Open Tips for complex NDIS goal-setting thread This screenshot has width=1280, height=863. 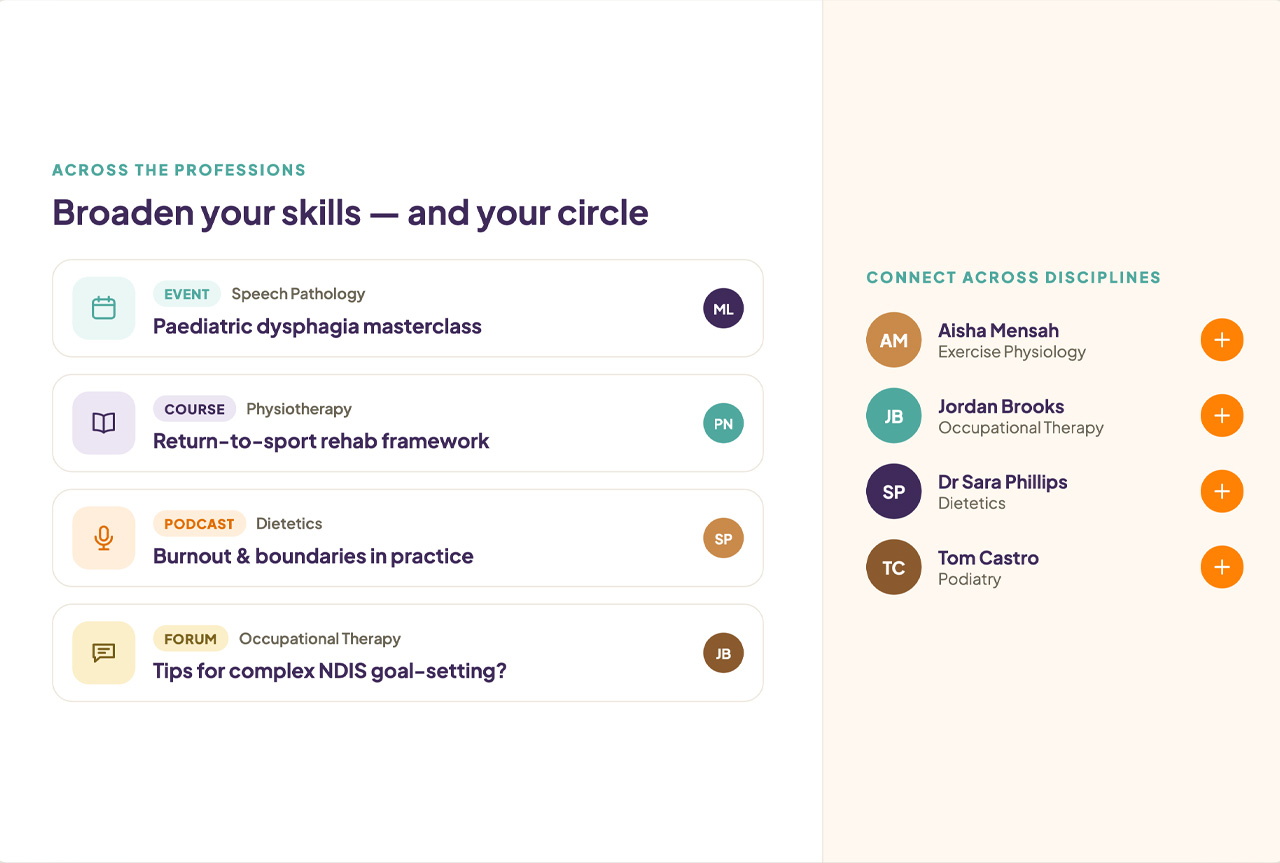330,671
